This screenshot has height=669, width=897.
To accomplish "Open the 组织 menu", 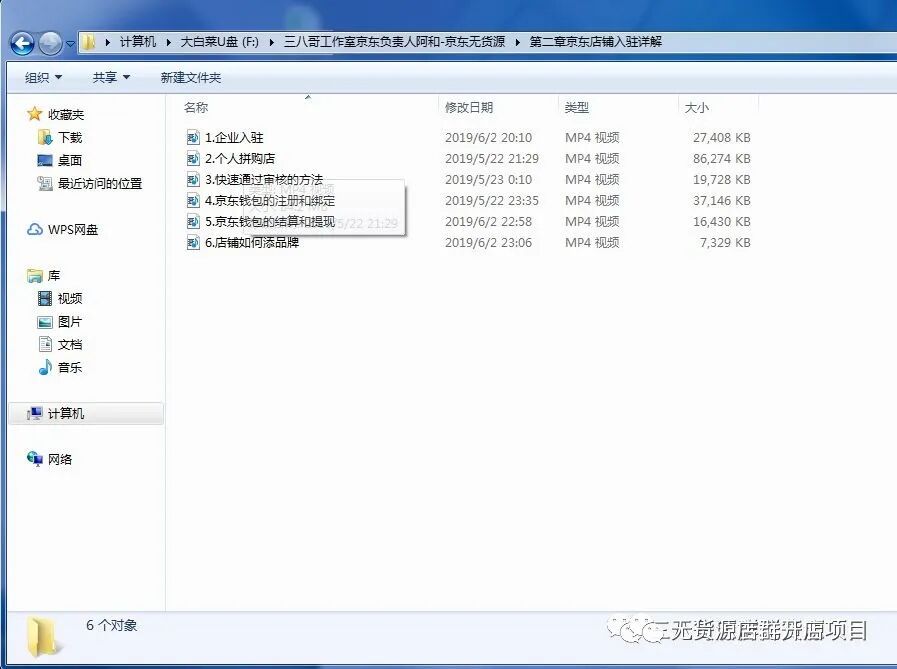I will tap(43, 77).
